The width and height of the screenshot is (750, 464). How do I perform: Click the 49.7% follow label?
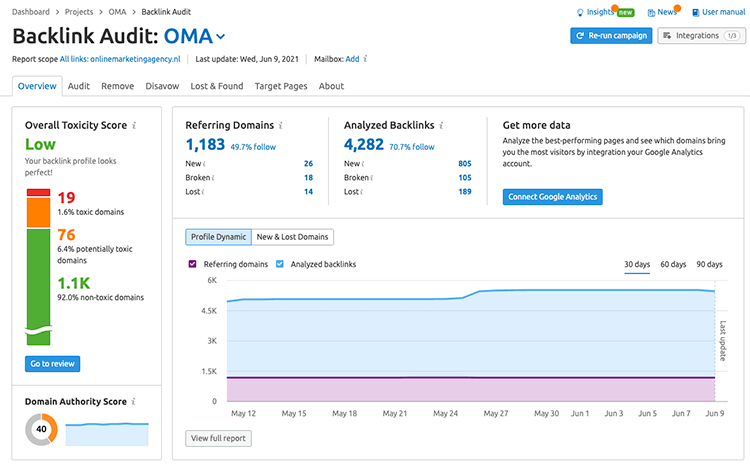coord(253,147)
